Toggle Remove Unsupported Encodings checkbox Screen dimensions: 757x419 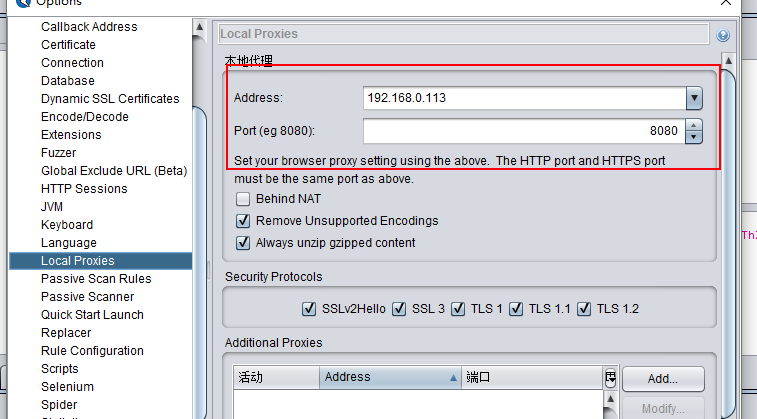243,221
